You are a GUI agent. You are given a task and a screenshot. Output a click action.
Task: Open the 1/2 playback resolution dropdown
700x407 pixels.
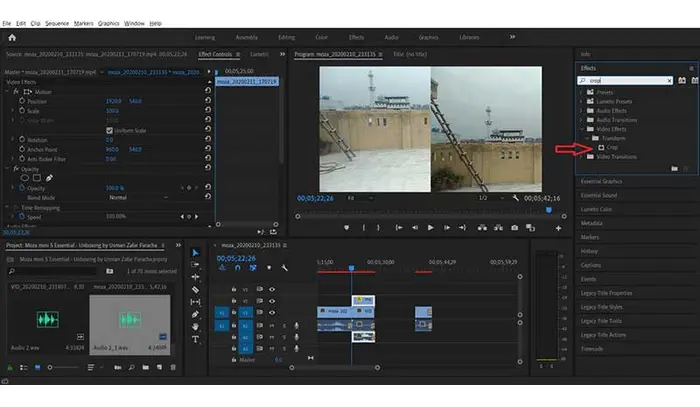click(491, 198)
